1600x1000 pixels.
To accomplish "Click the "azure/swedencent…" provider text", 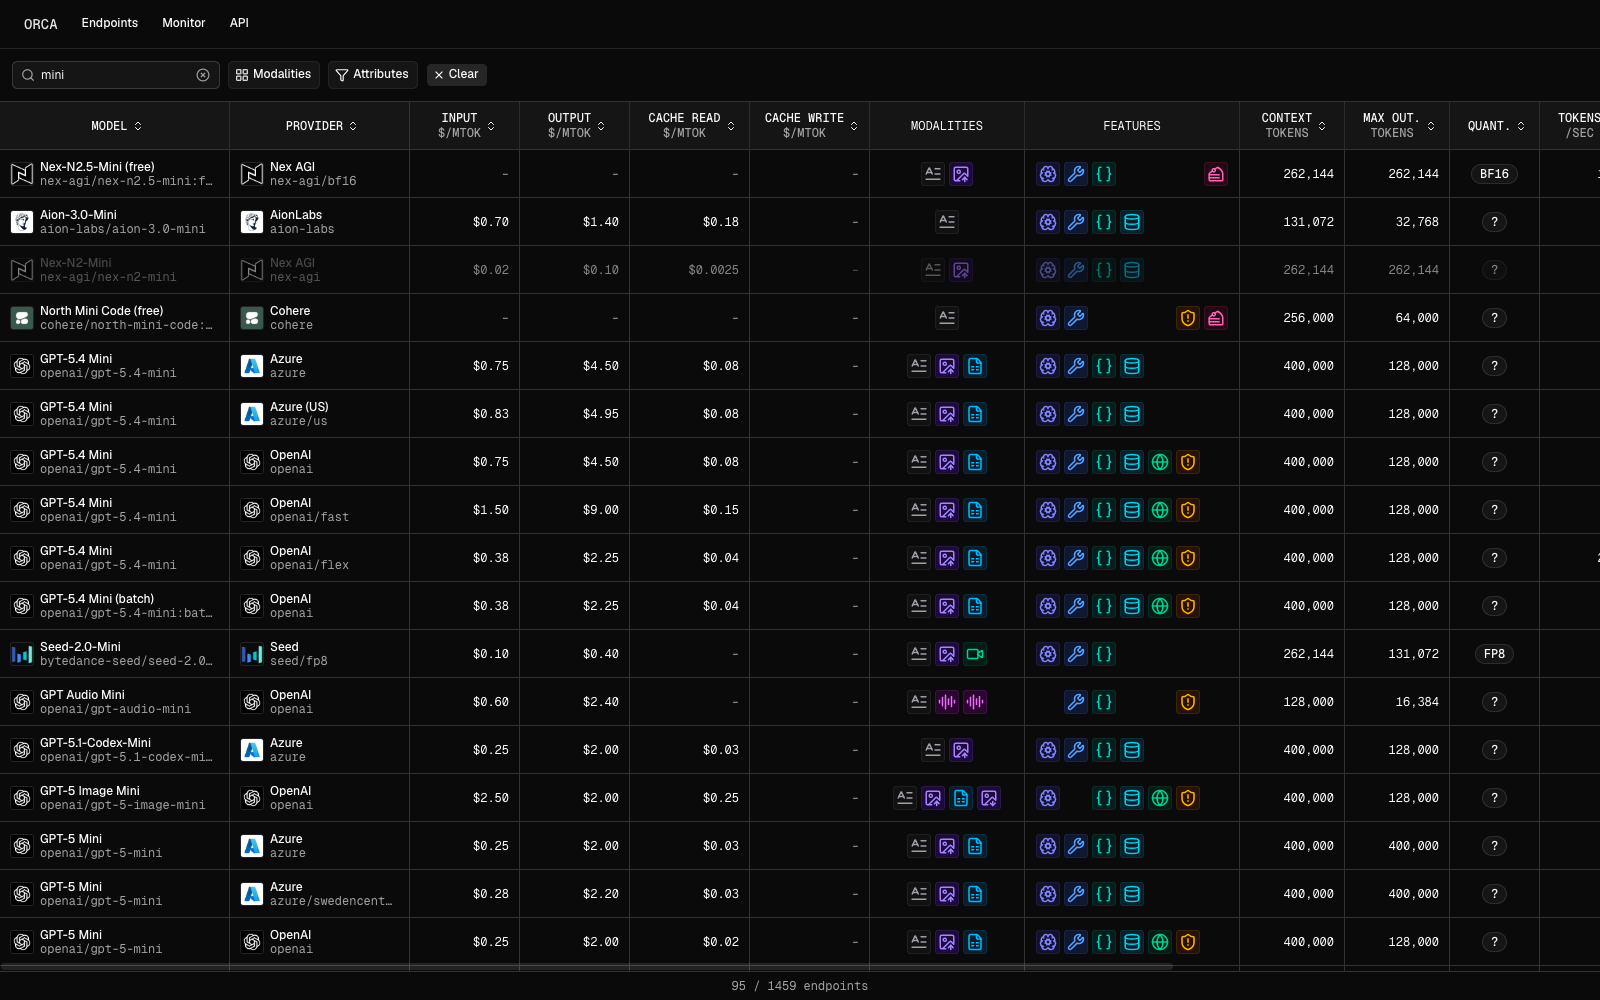I will pyautogui.click(x=331, y=901).
